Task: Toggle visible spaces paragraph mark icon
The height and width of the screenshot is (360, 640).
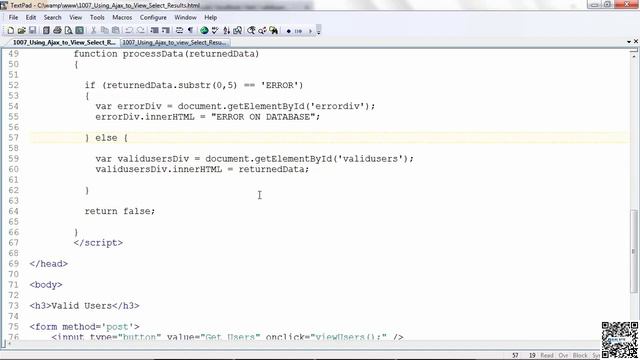Action: tap(190, 31)
